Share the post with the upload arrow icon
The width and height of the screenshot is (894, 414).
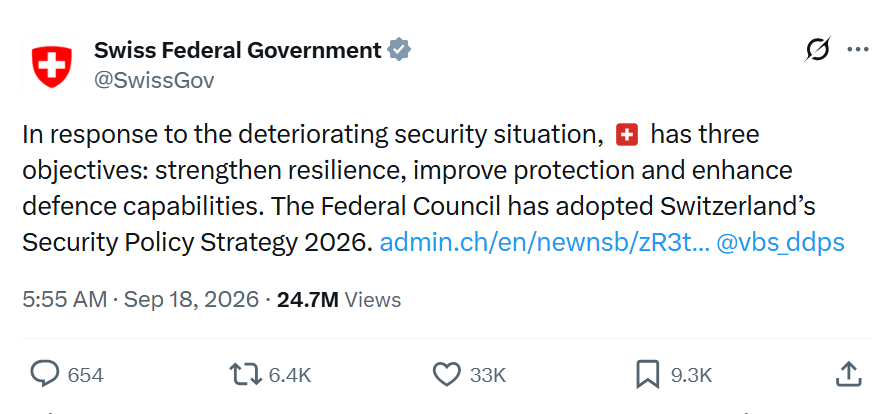pos(848,374)
